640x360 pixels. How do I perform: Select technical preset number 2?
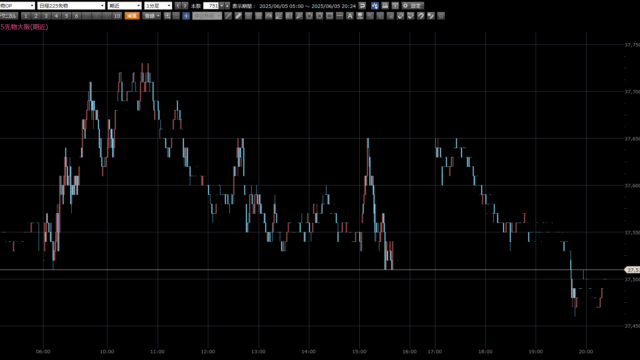click(36, 16)
